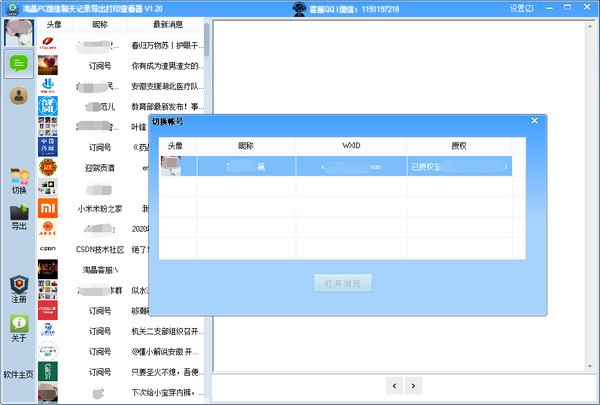Go to previous page arrow
The height and width of the screenshot is (405, 600).
(x=394, y=385)
